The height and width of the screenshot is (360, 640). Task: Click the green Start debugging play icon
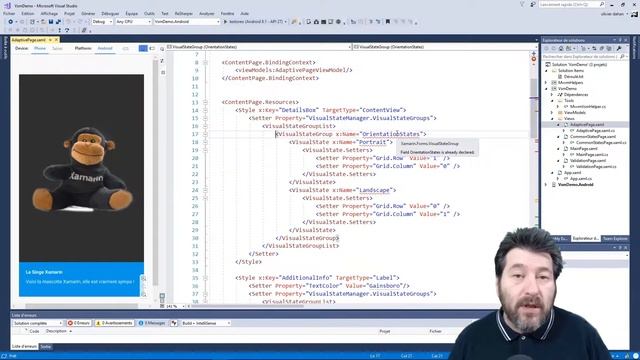[x=225, y=22]
